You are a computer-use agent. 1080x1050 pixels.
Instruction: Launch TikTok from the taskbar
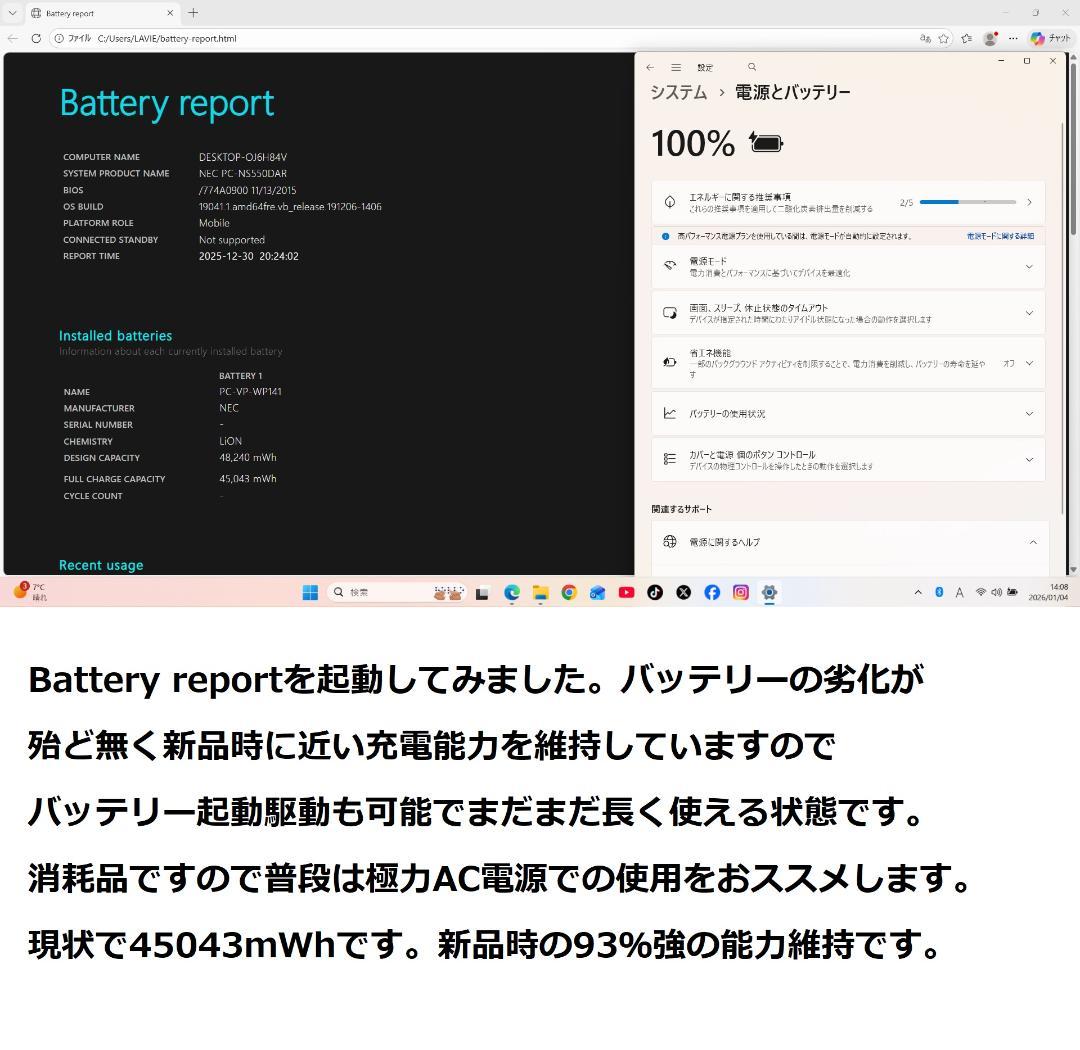[655, 592]
